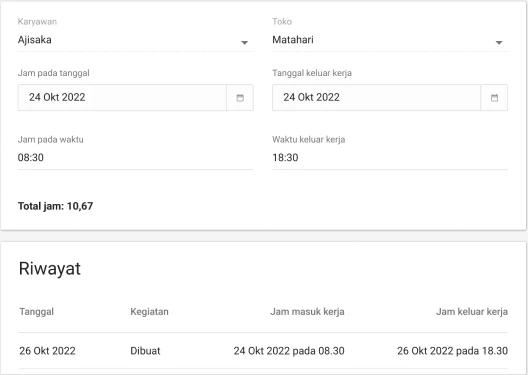The height and width of the screenshot is (375, 528).
Task: Edit the 08:30 clock-in time
Action: point(135,158)
